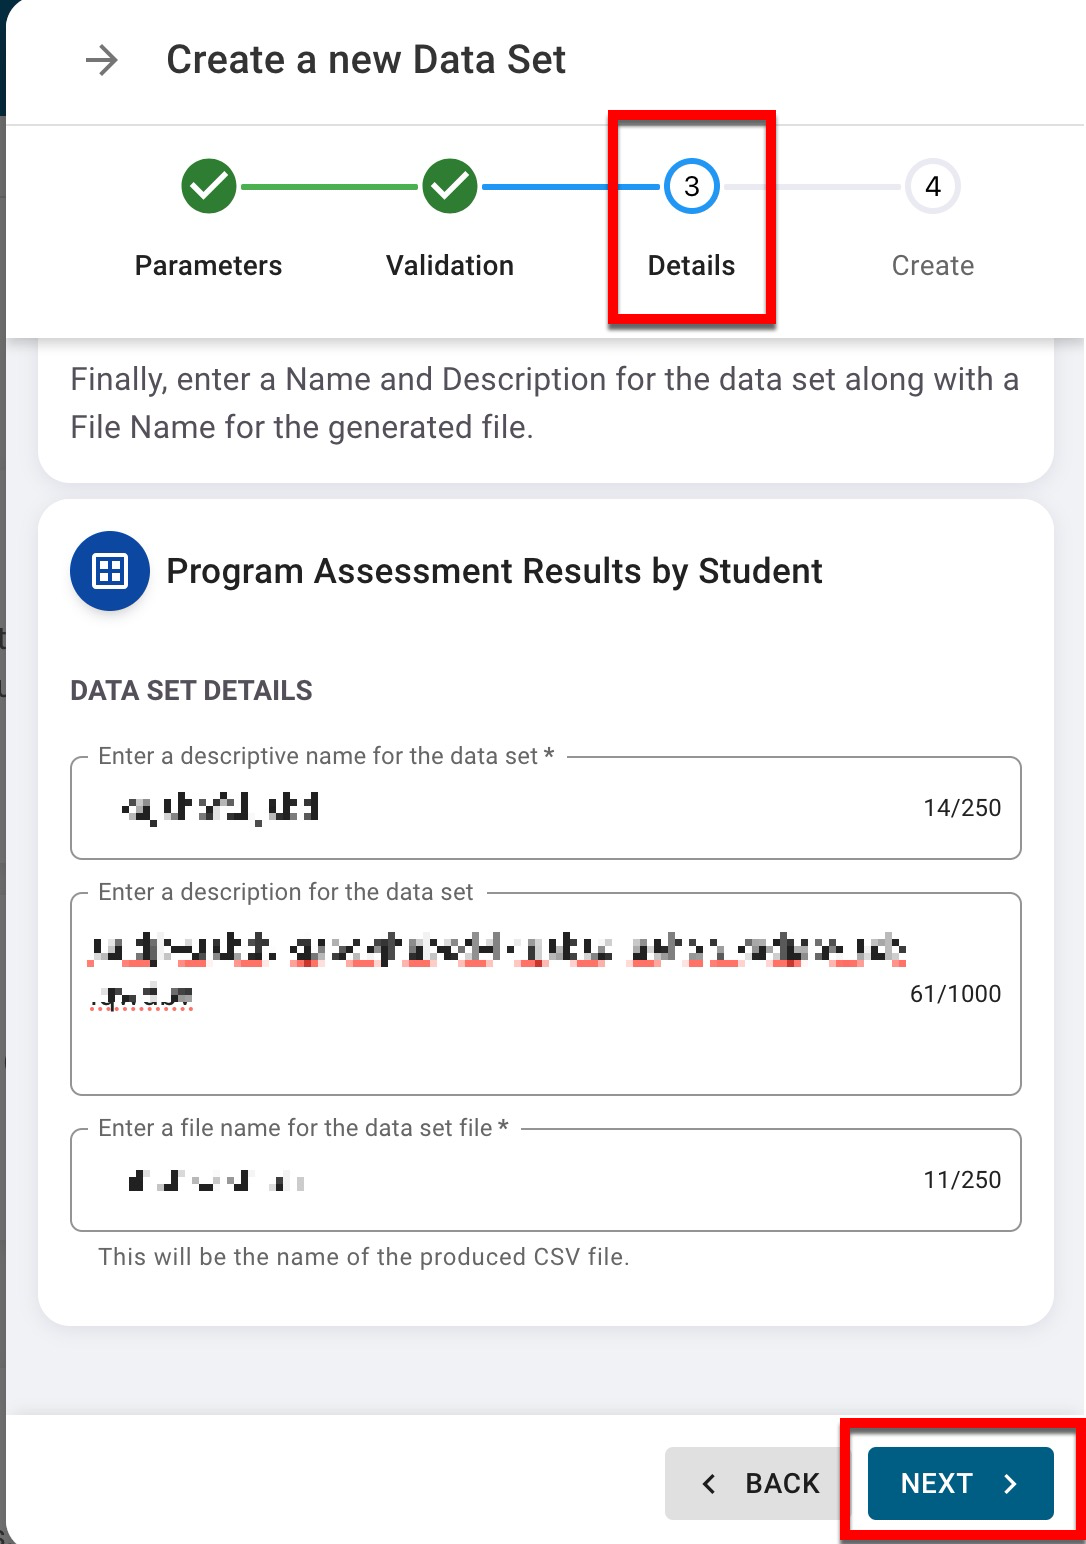Click the green checkmark above Validation
Image resolution: width=1086 pixels, height=1544 pixels.
450,186
